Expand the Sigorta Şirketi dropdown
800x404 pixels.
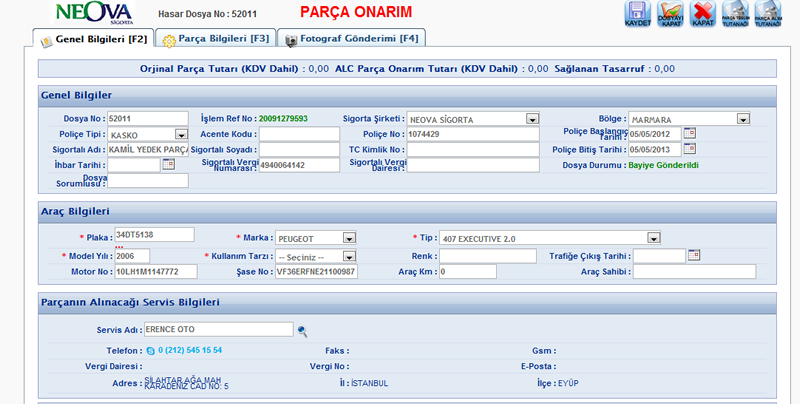[x=533, y=119]
